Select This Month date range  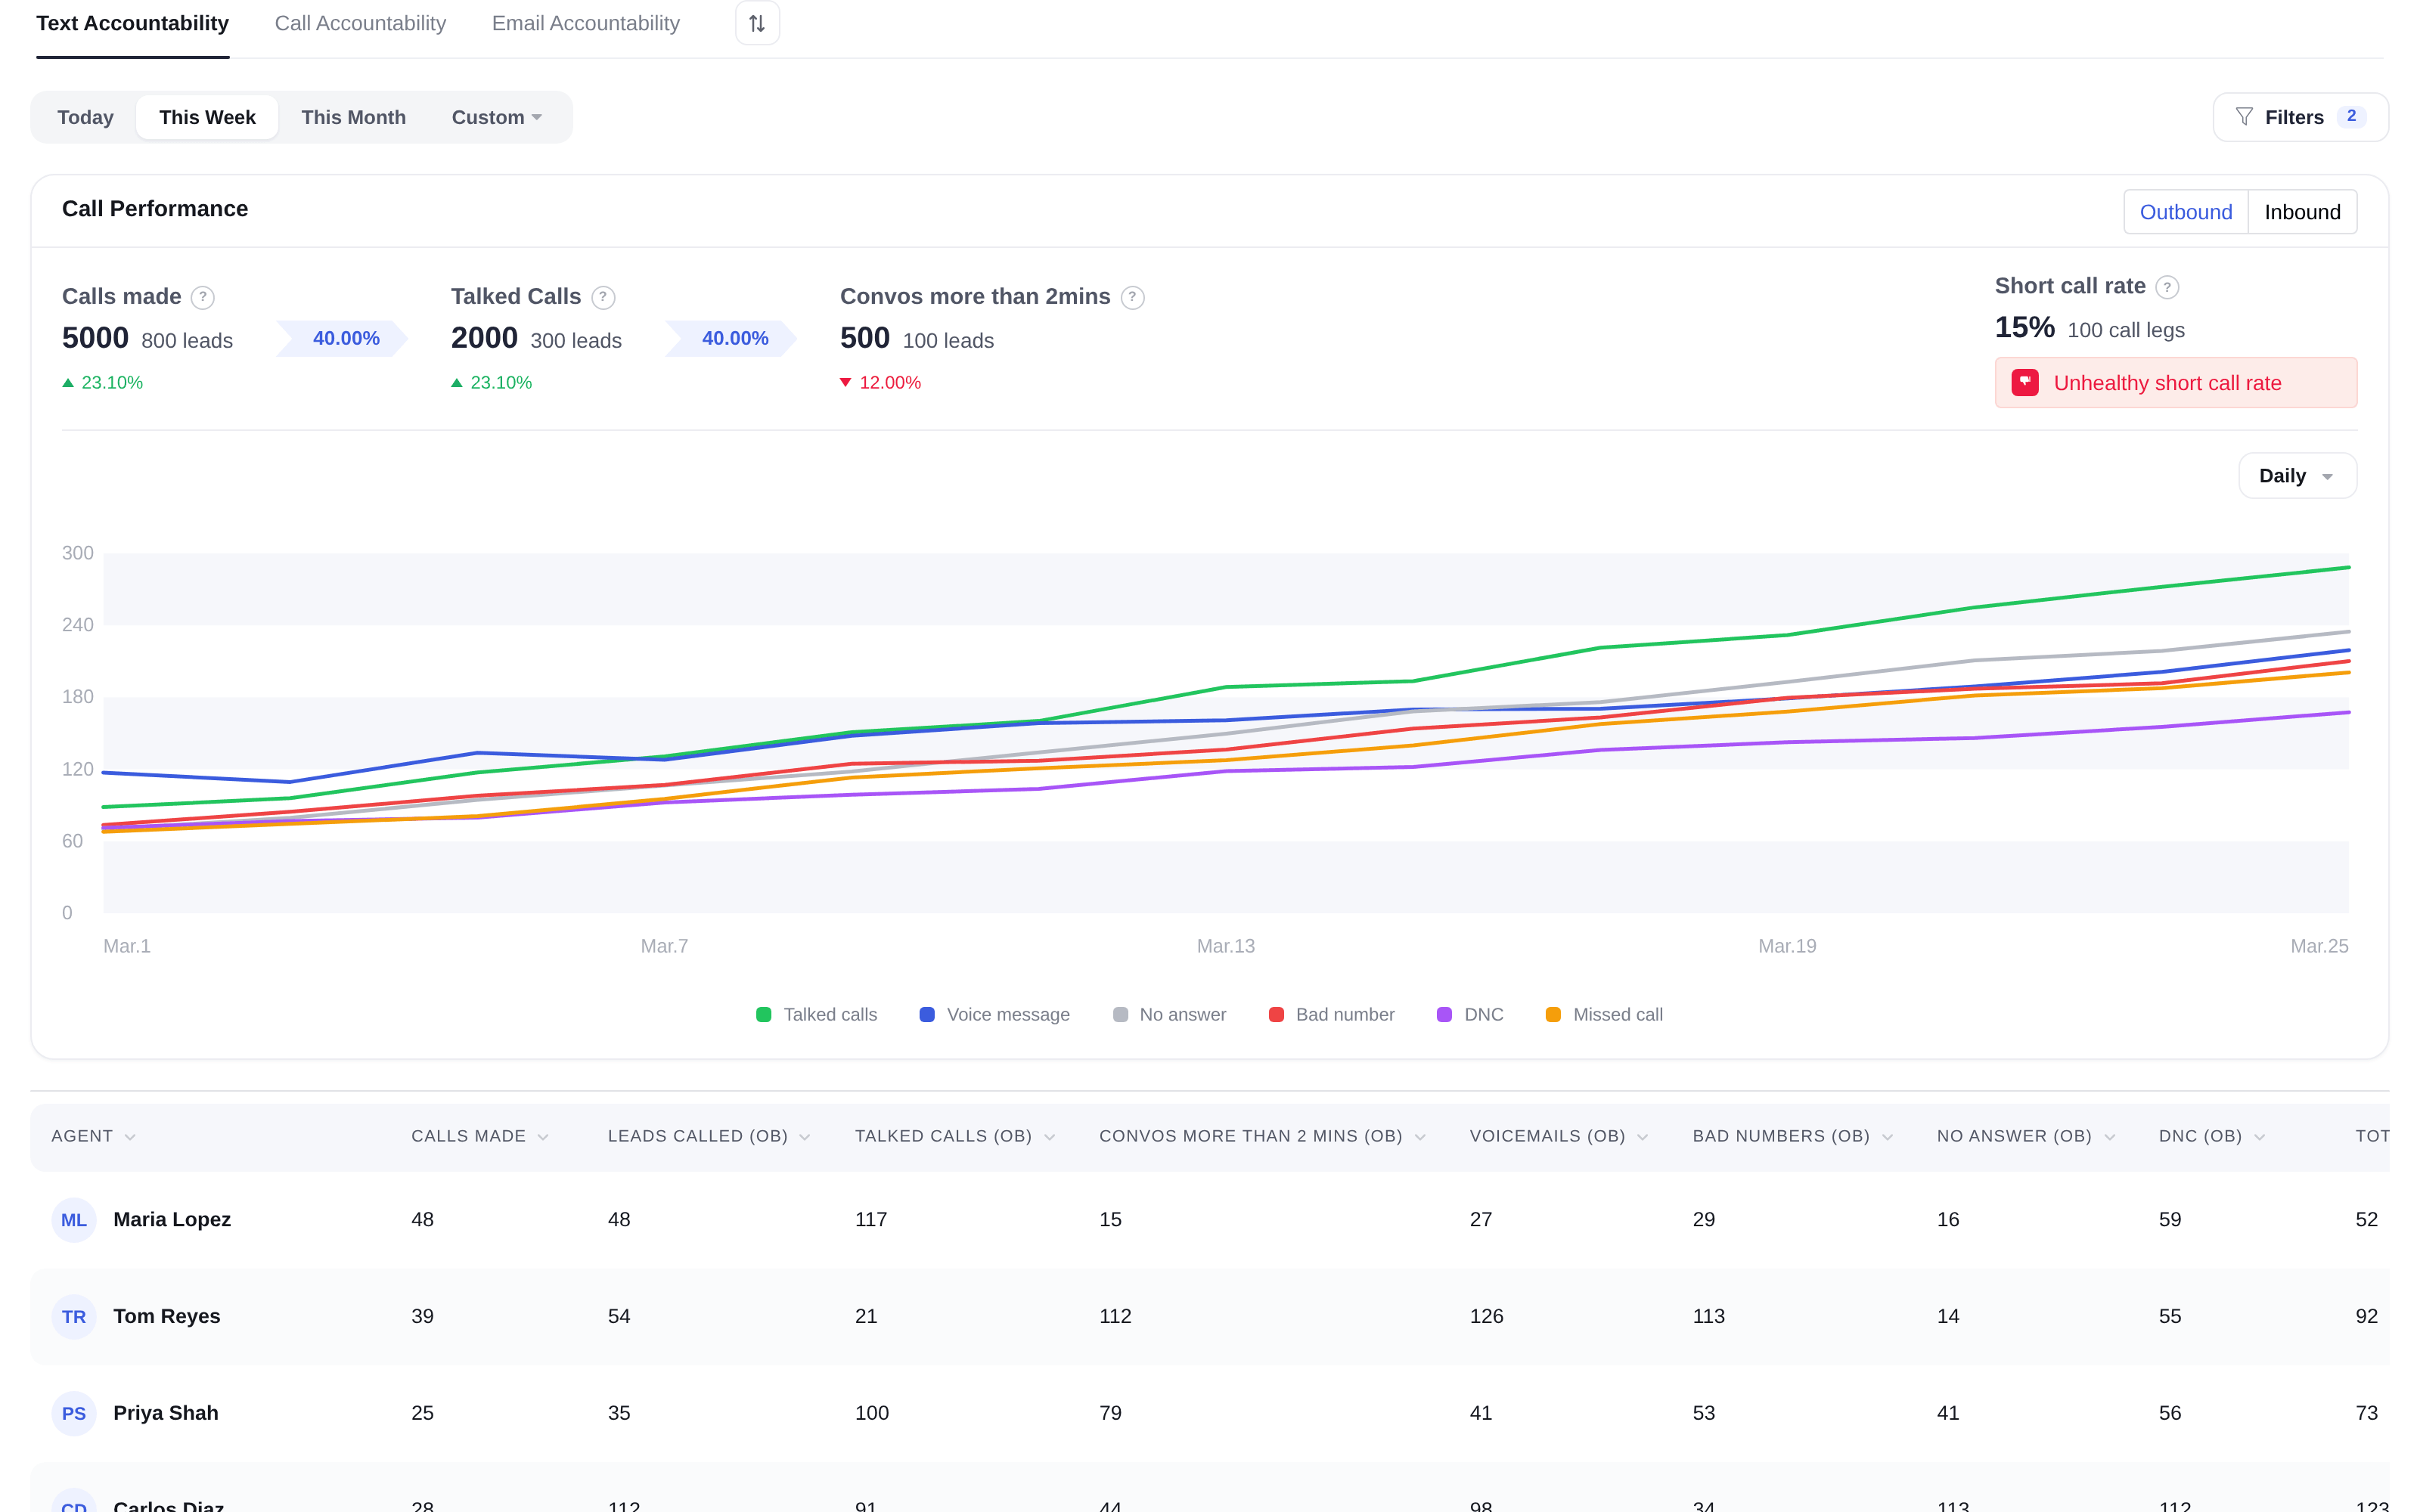coord(353,117)
